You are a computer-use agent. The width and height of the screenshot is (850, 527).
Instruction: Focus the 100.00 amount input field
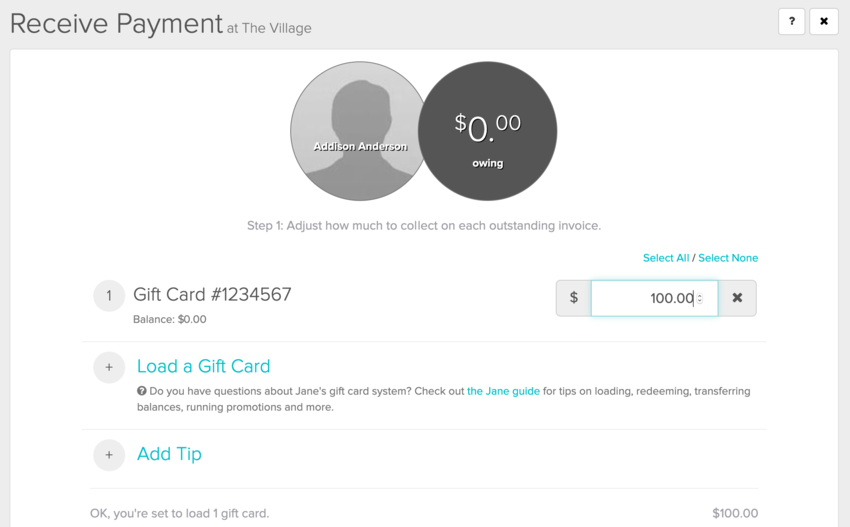click(x=645, y=298)
